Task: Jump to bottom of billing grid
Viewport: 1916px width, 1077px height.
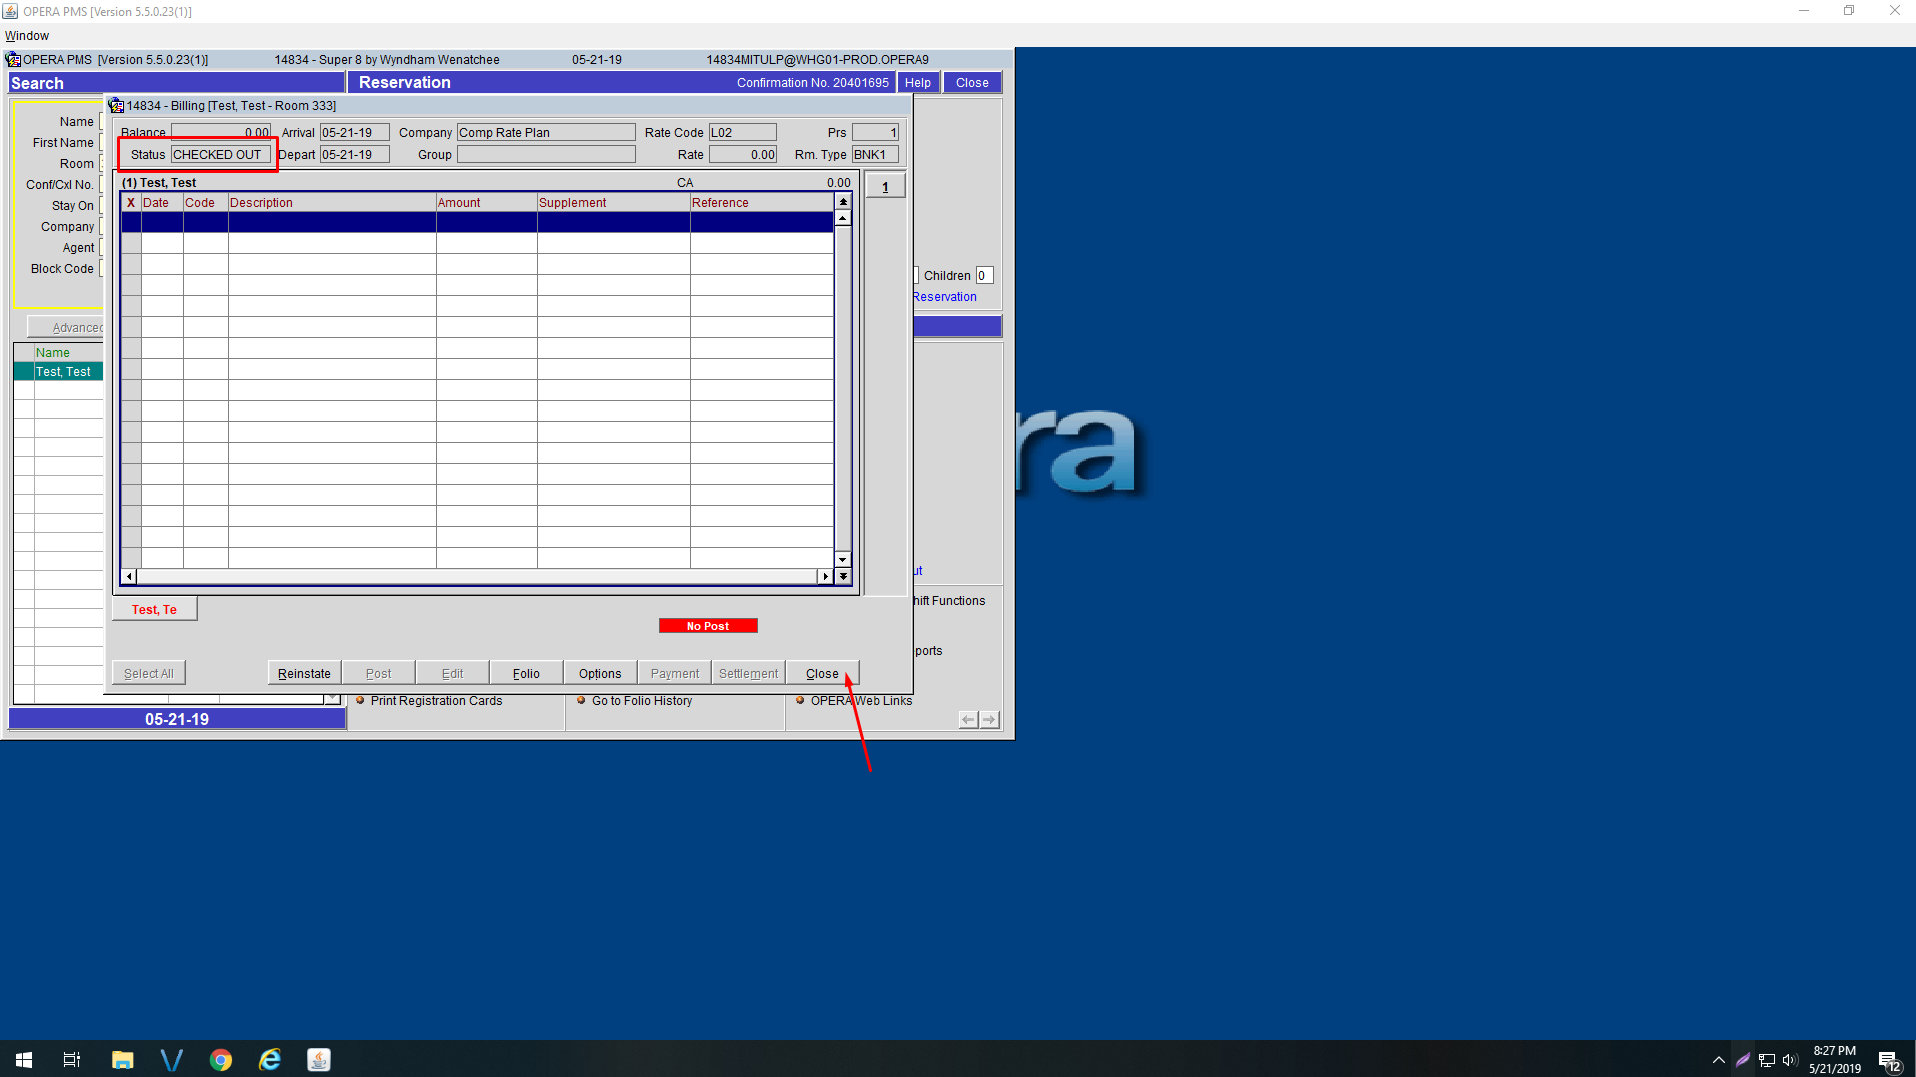Action: [x=843, y=576]
